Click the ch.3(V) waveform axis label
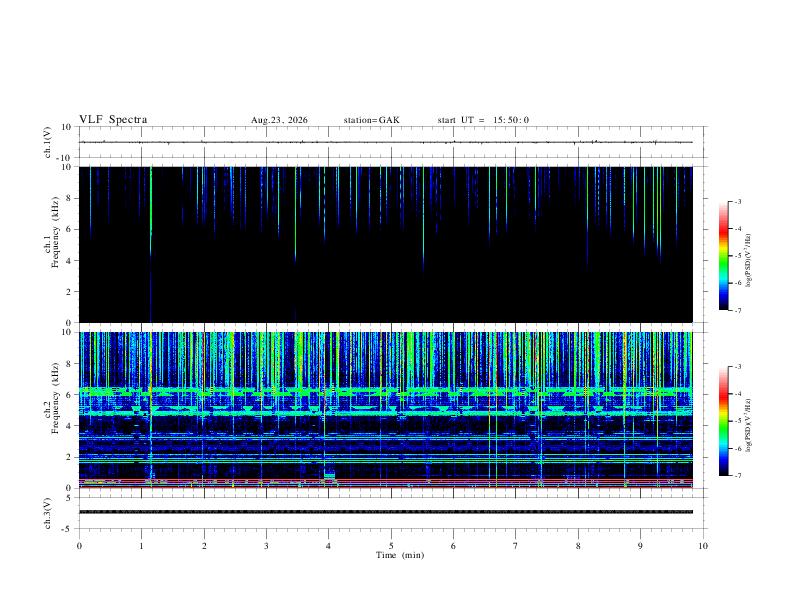The width and height of the screenshot is (792, 612). click(x=48, y=514)
